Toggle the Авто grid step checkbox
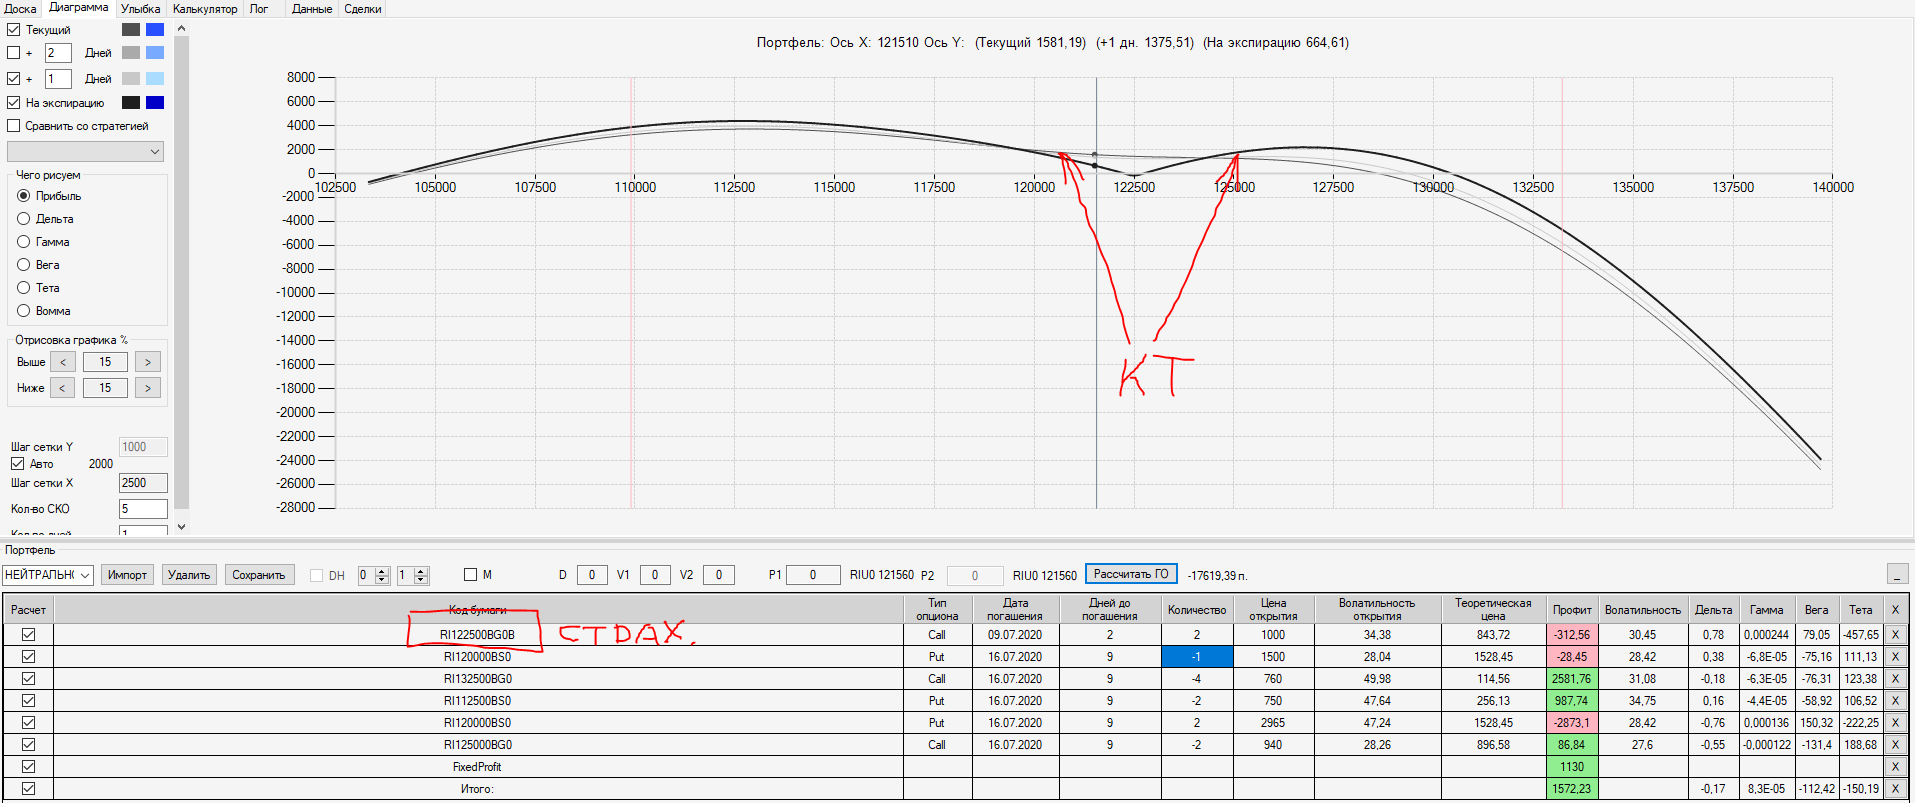This screenshot has width=1915, height=803. click(18, 464)
